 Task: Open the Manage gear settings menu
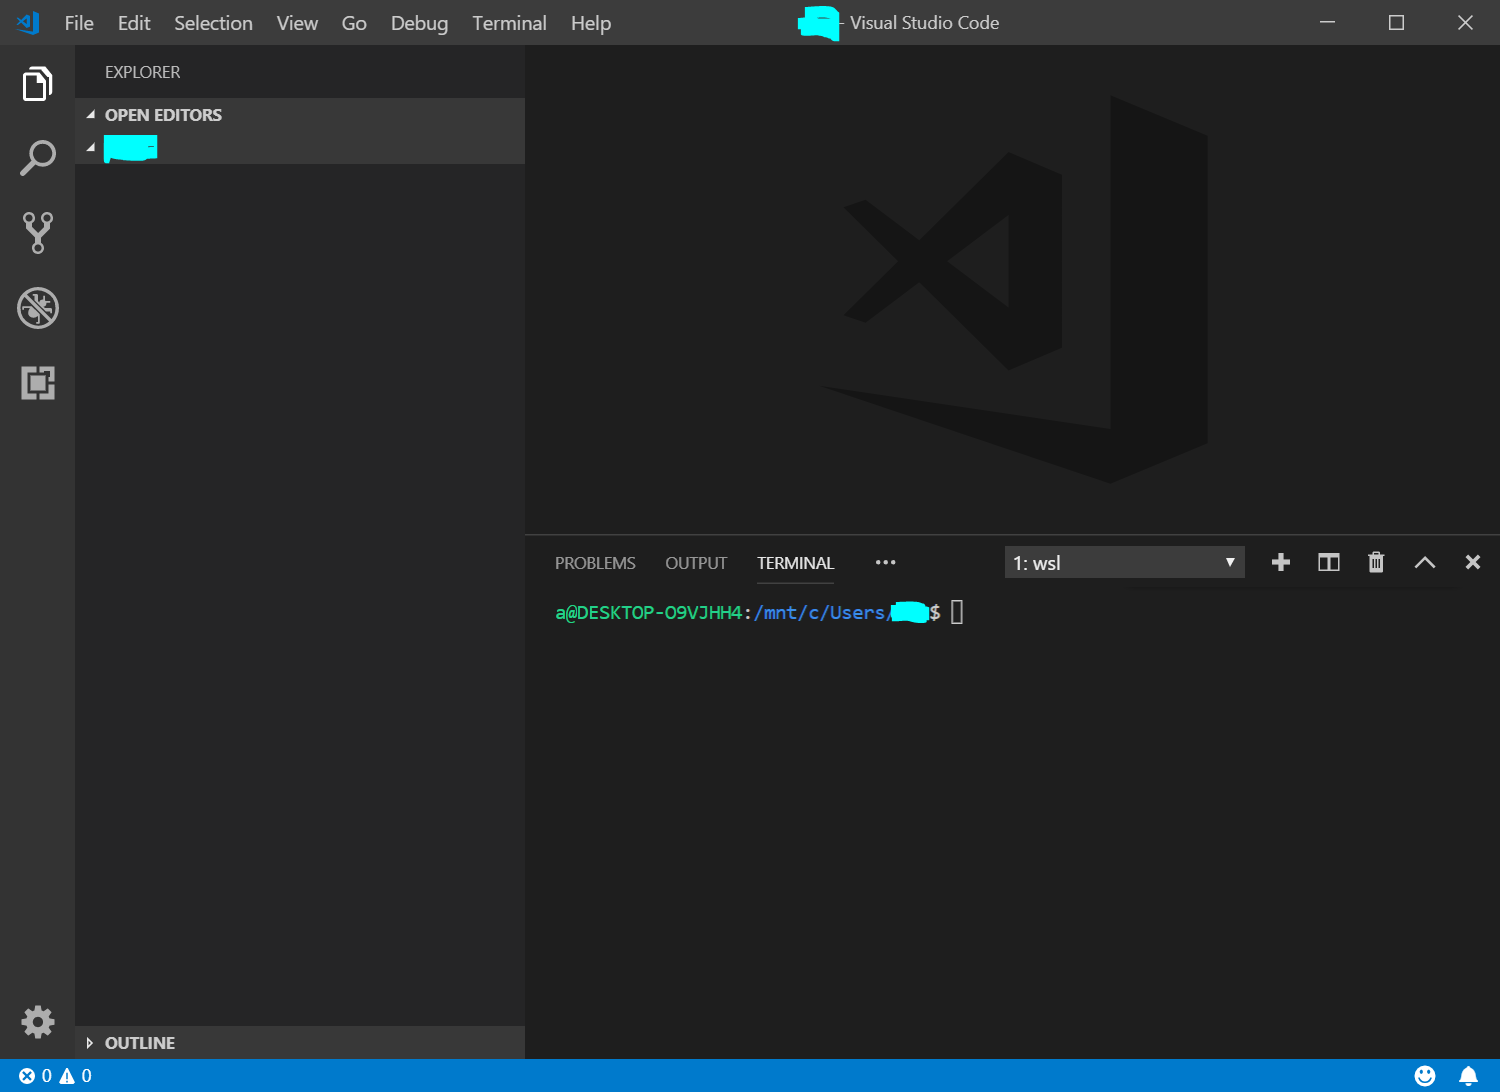pyautogui.click(x=37, y=1021)
